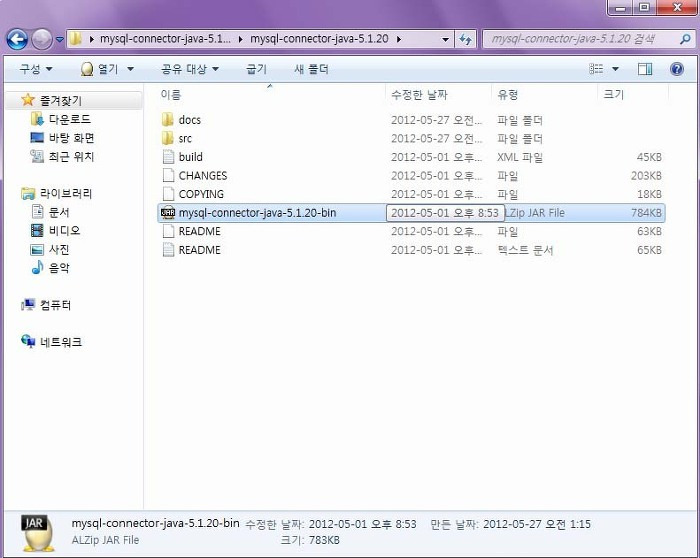The height and width of the screenshot is (558, 700).
Task: Open the 문서 library
Action: (59, 212)
